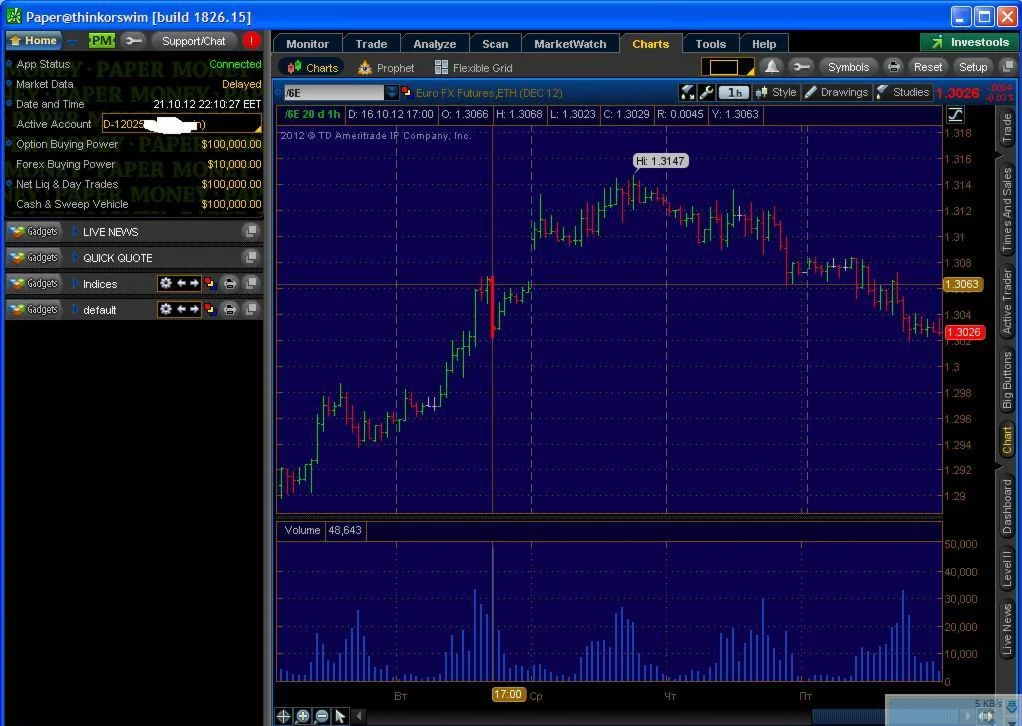Click the Symbols button
Viewport: 1022px width, 726px height.
pos(848,66)
